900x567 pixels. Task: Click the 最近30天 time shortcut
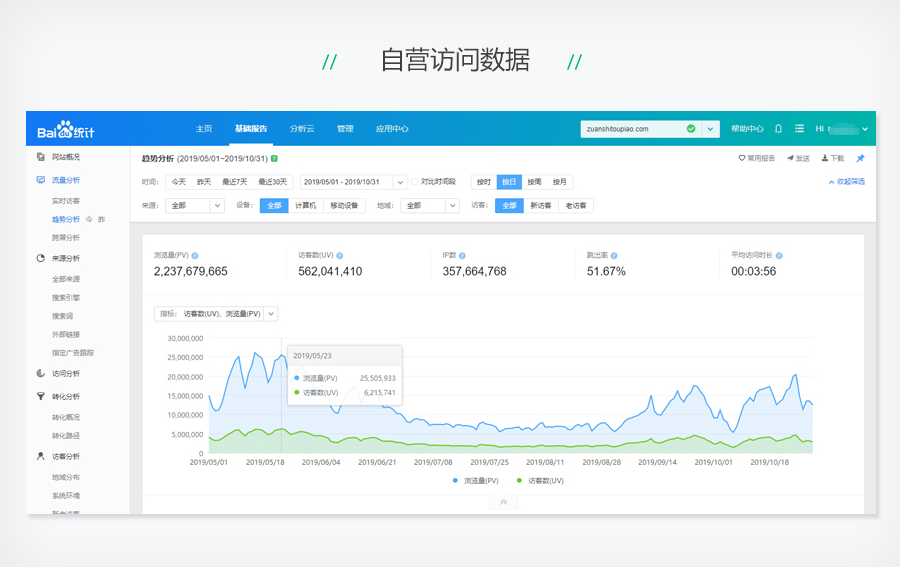[x=272, y=182]
